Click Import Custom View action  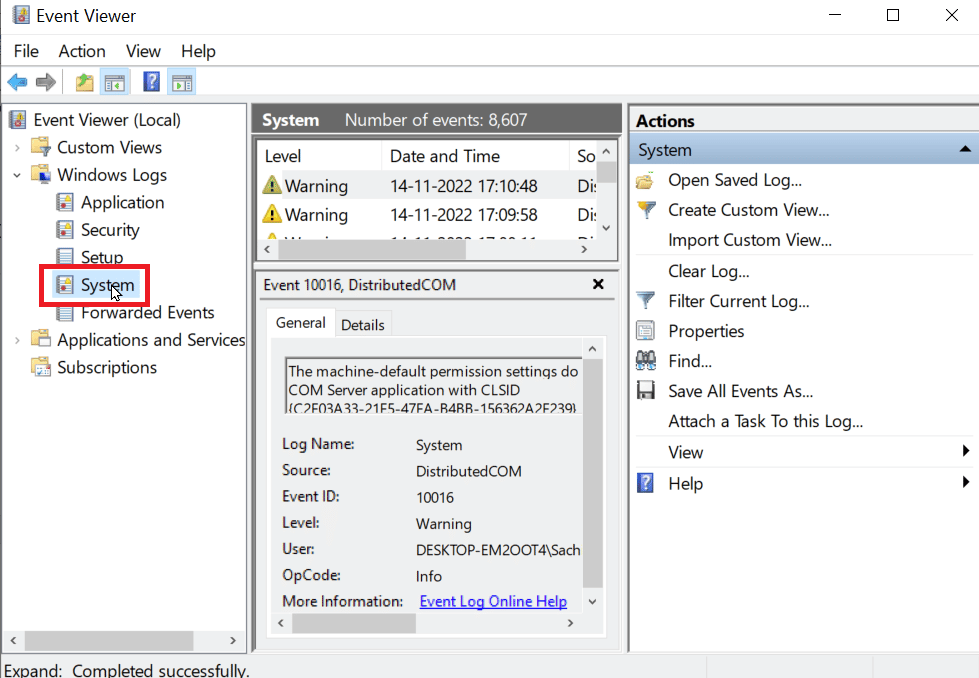coord(750,240)
